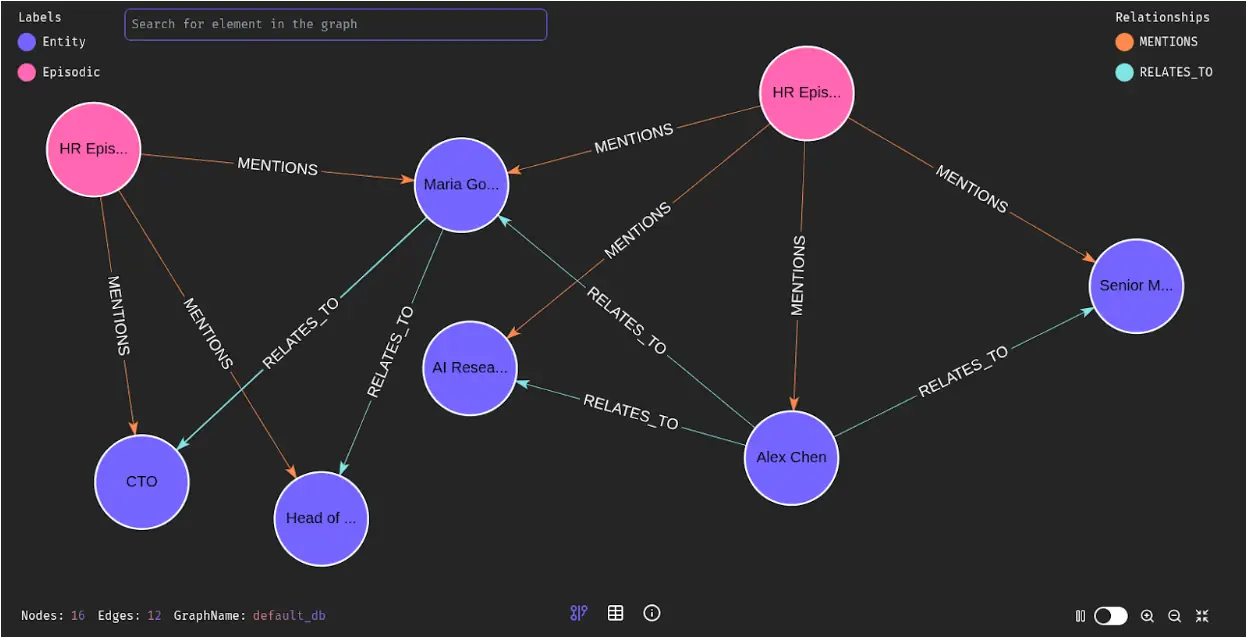Click the AI Resea... node
Image resolution: width=1246 pixels, height=637 pixels.
[x=470, y=368]
